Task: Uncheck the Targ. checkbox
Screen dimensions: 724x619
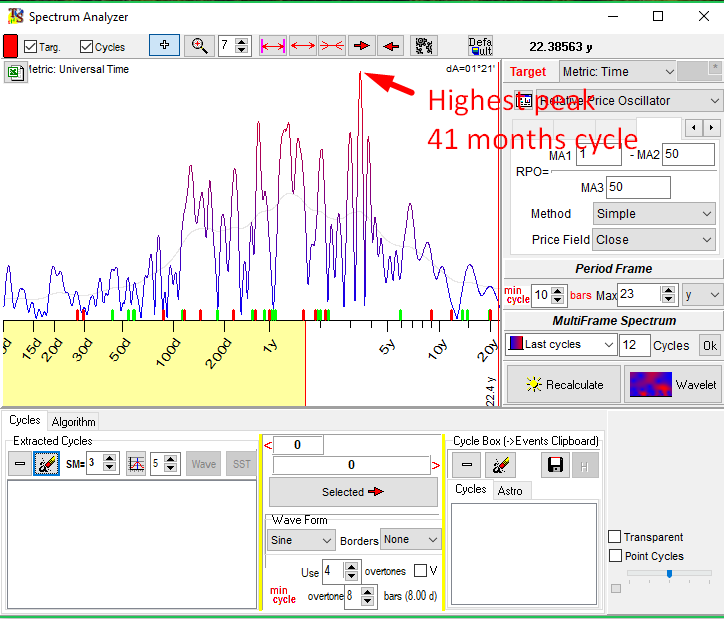Action: pyautogui.click(x=31, y=47)
